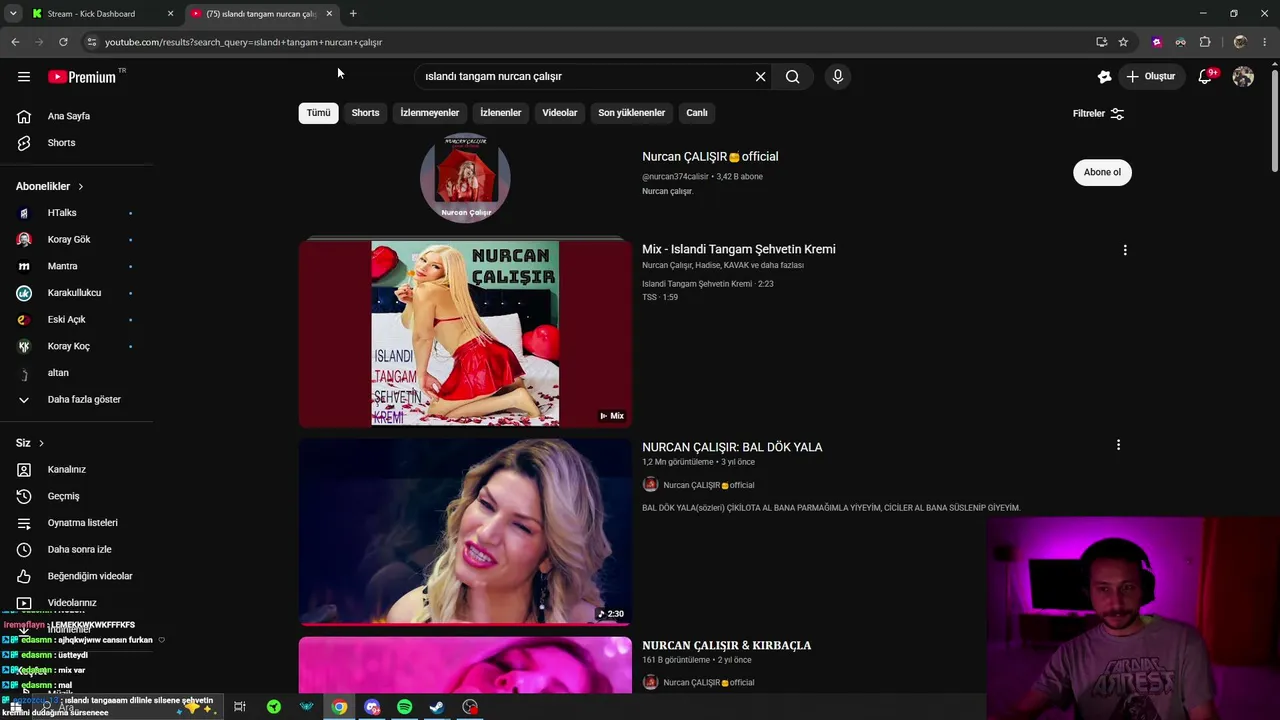The image size is (1280, 720).
Task: Open the Karakullukcu subscription
Action: coord(76,293)
